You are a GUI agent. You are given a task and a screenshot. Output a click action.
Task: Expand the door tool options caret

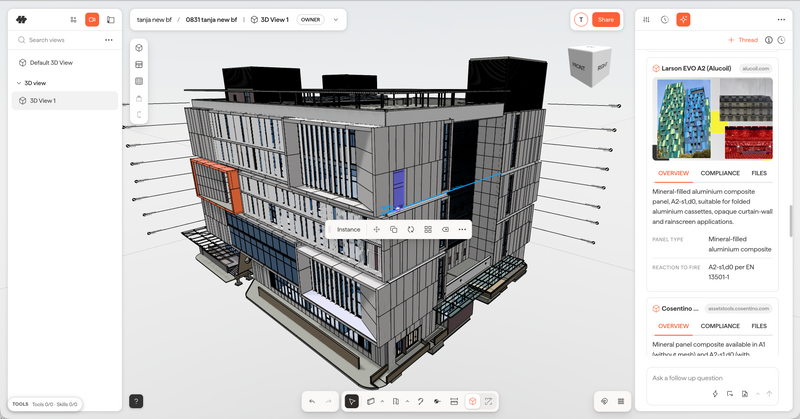coord(407,402)
